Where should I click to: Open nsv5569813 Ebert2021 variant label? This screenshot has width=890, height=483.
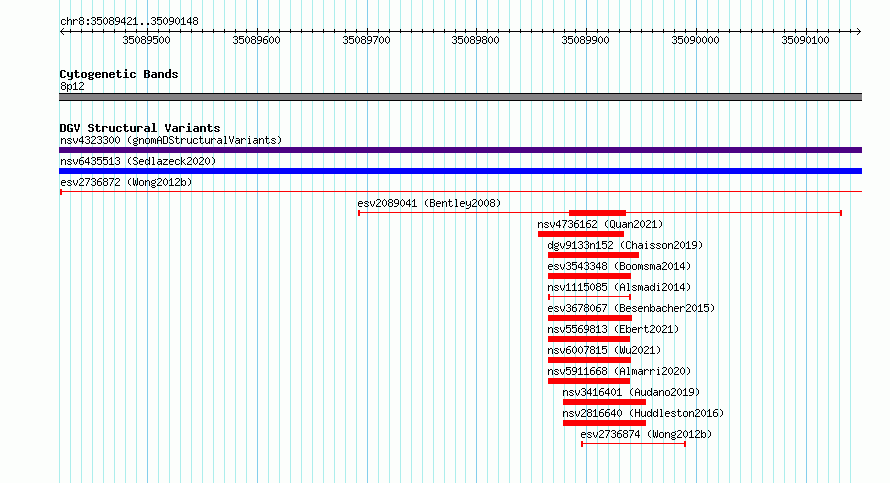point(613,329)
